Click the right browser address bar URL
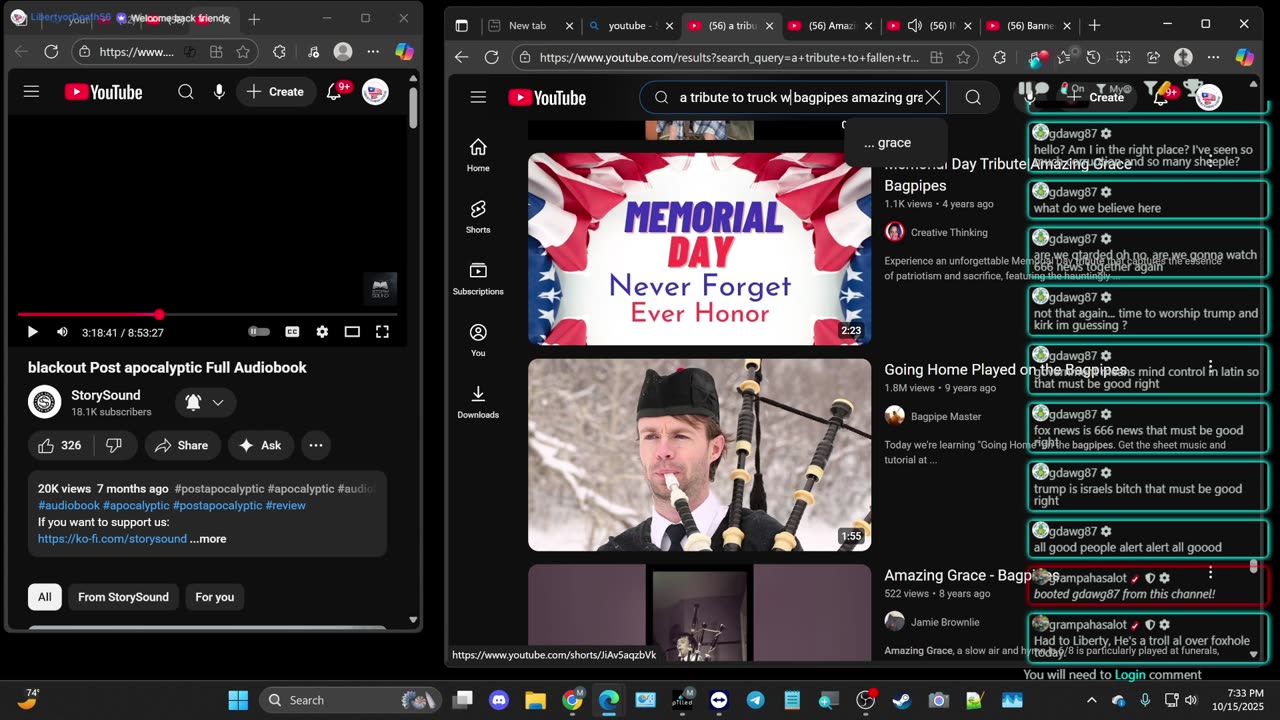Screen dimensions: 1280x720 click(x=729, y=58)
